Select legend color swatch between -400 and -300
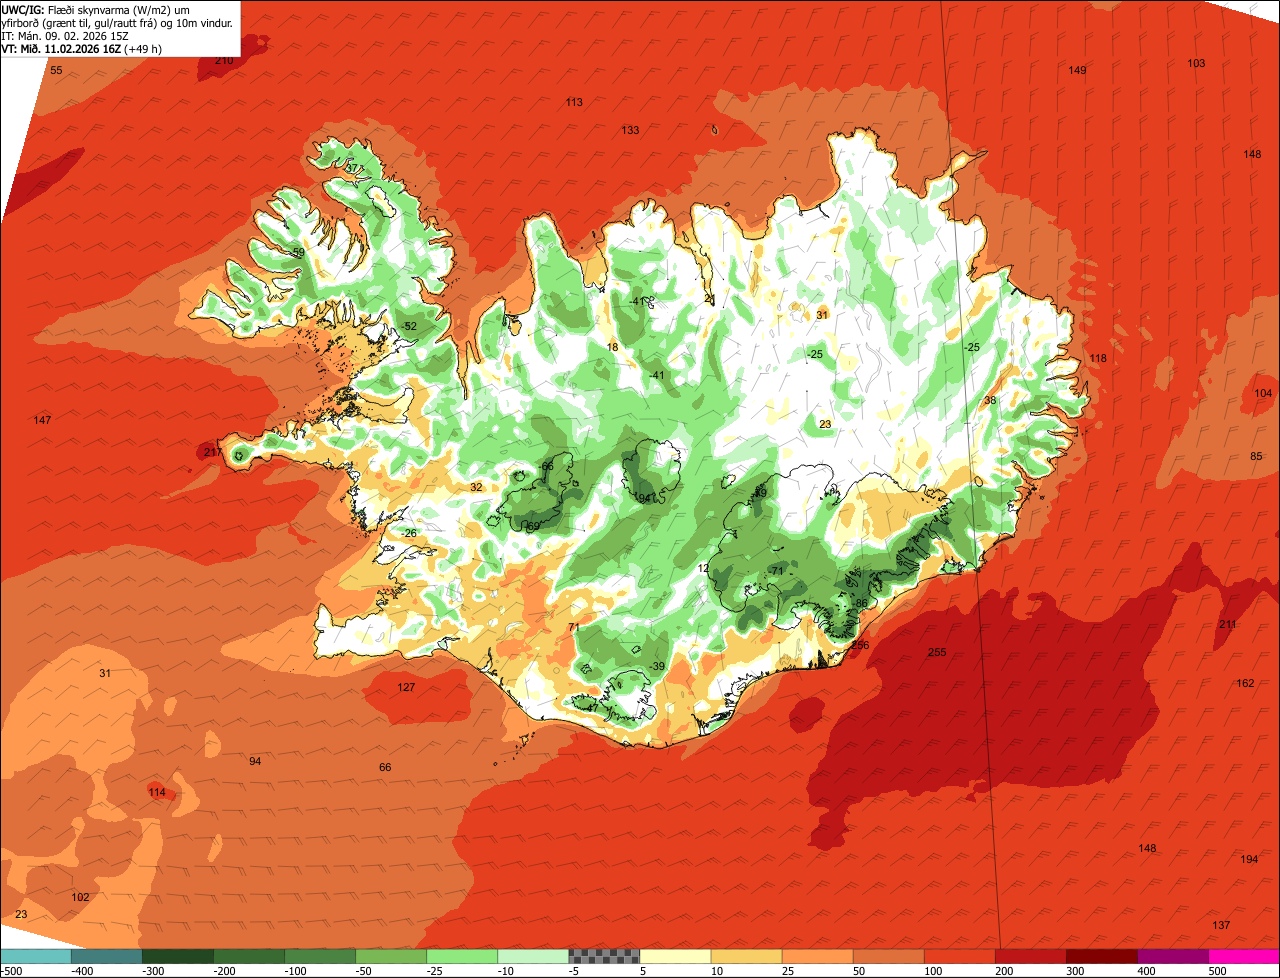Screen dimensions: 1280x978 point(106,956)
